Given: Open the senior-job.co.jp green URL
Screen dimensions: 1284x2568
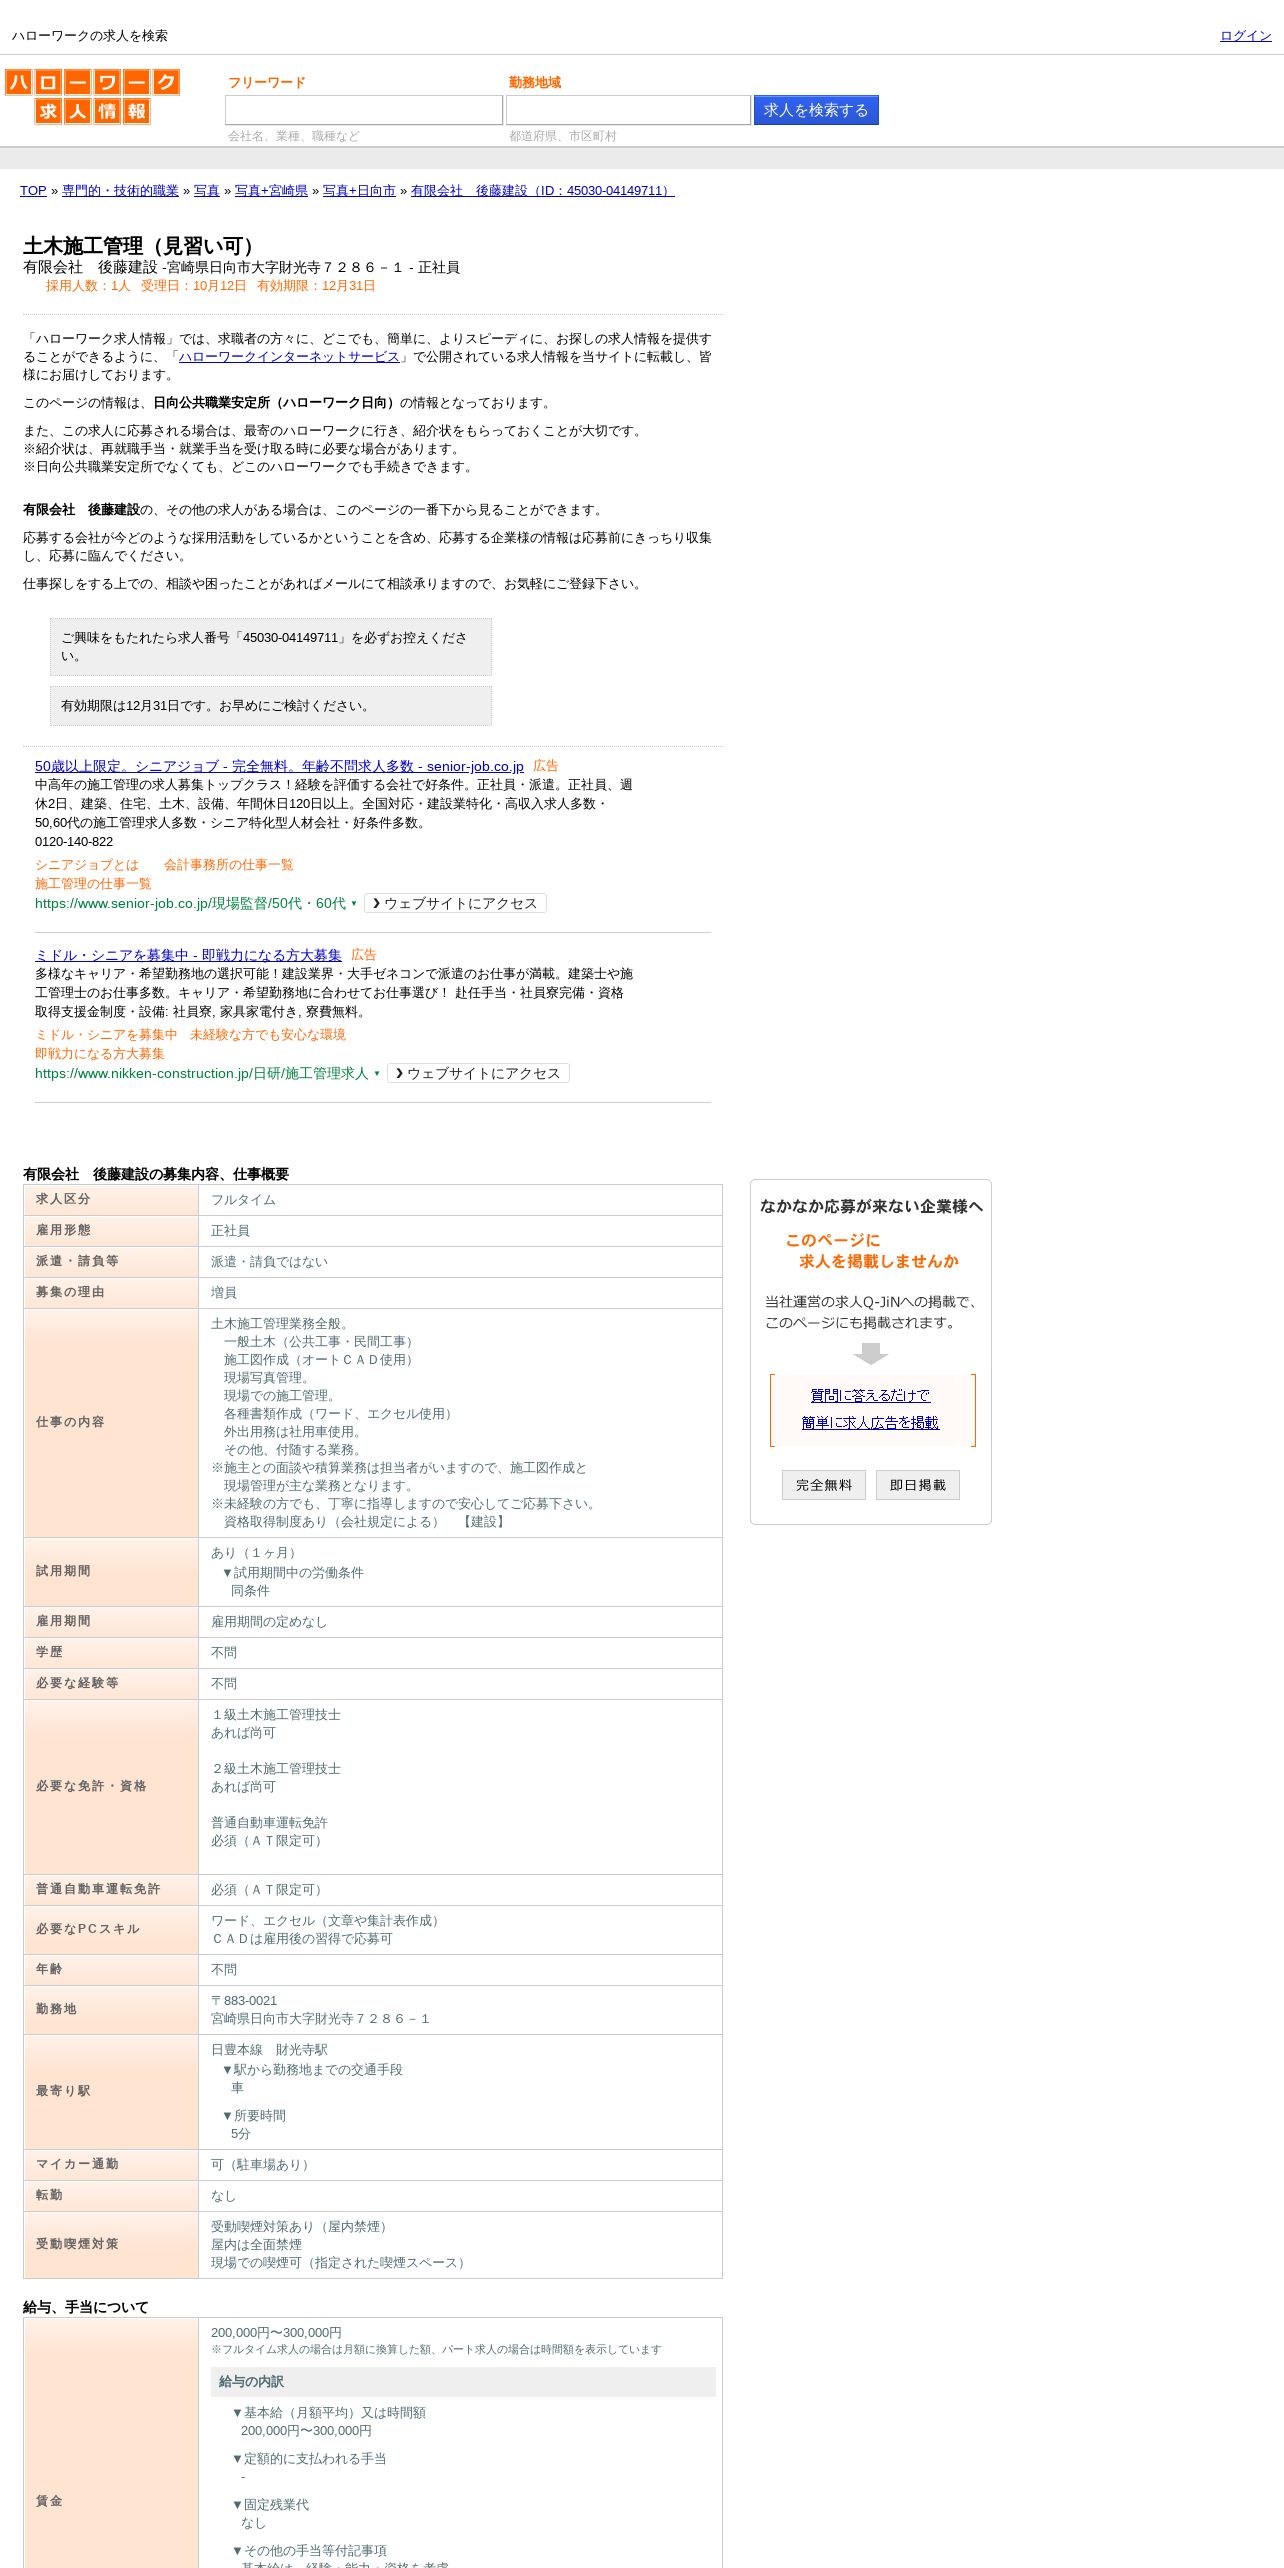Looking at the screenshot, I should pyautogui.click(x=190, y=903).
